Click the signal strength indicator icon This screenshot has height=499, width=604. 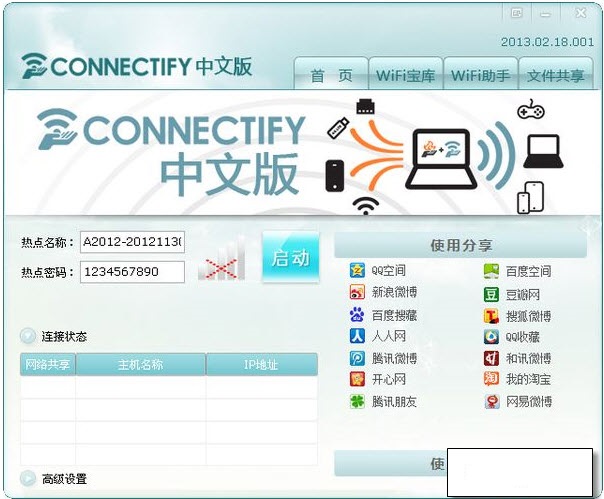coord(221,259)
